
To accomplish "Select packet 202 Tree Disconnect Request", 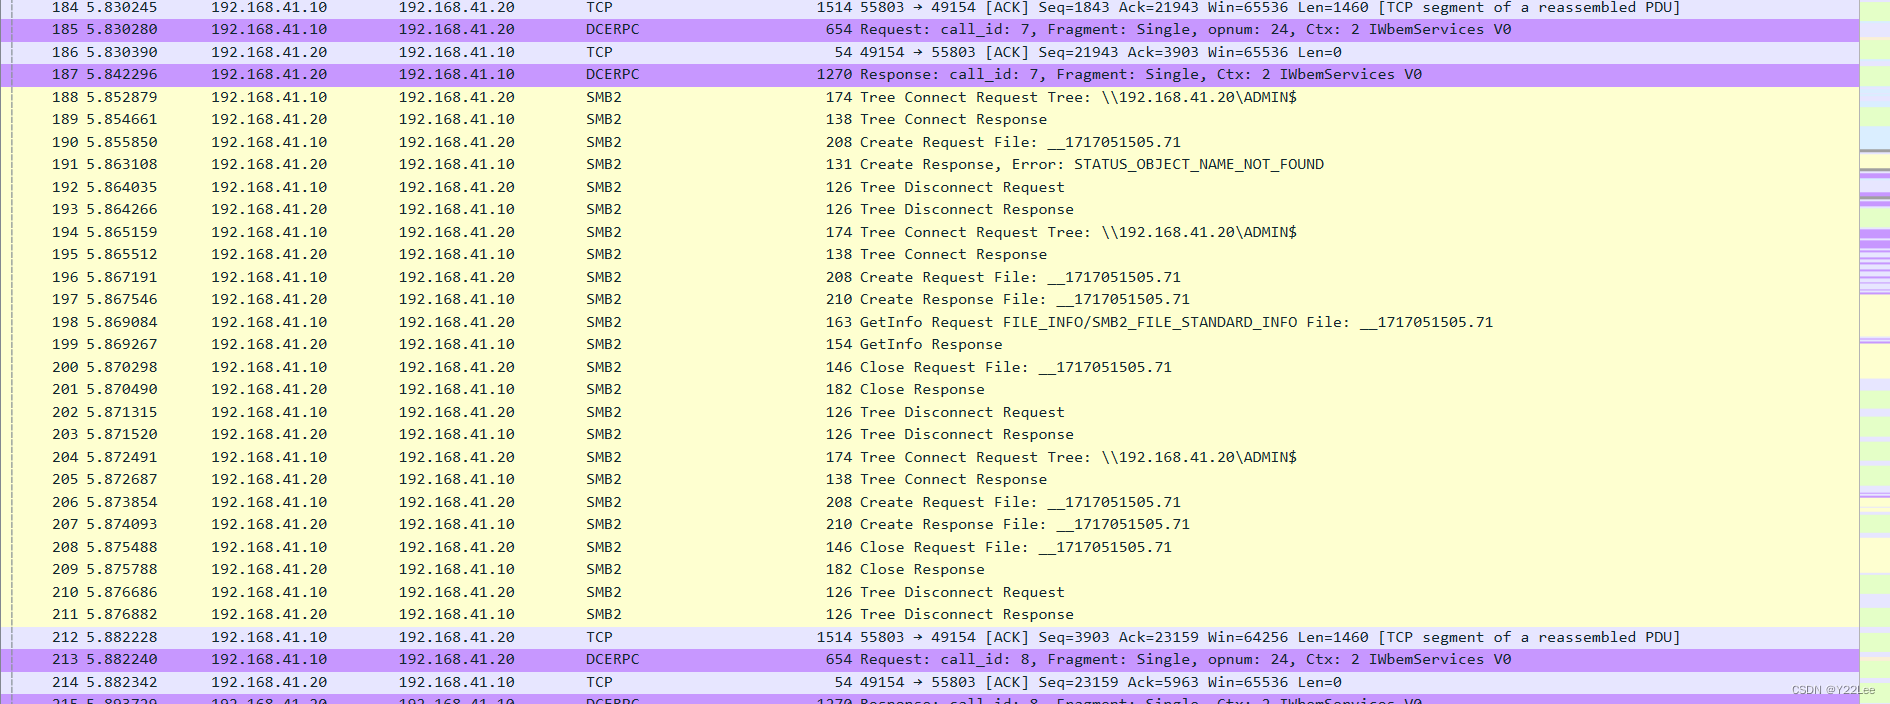I will (x=930, y=412).
